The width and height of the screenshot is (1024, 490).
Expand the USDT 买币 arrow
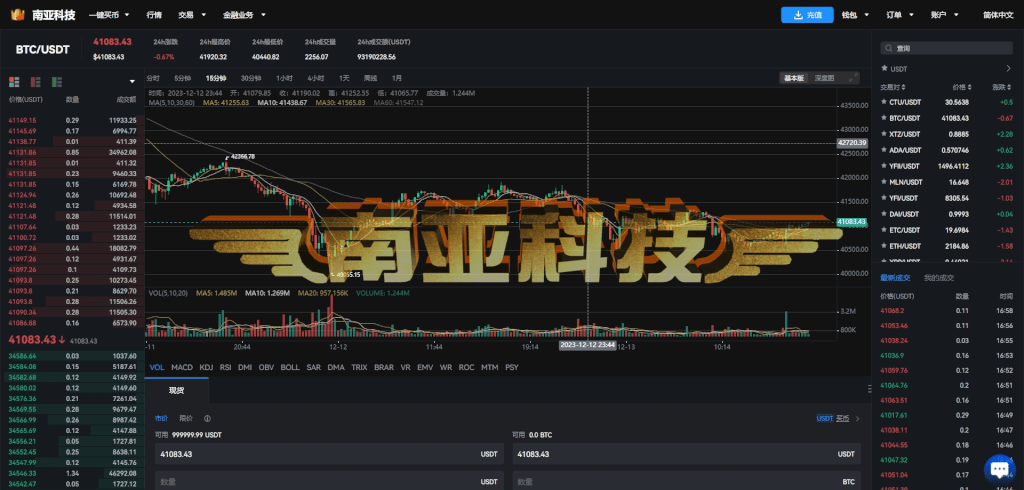coord(857,418)
